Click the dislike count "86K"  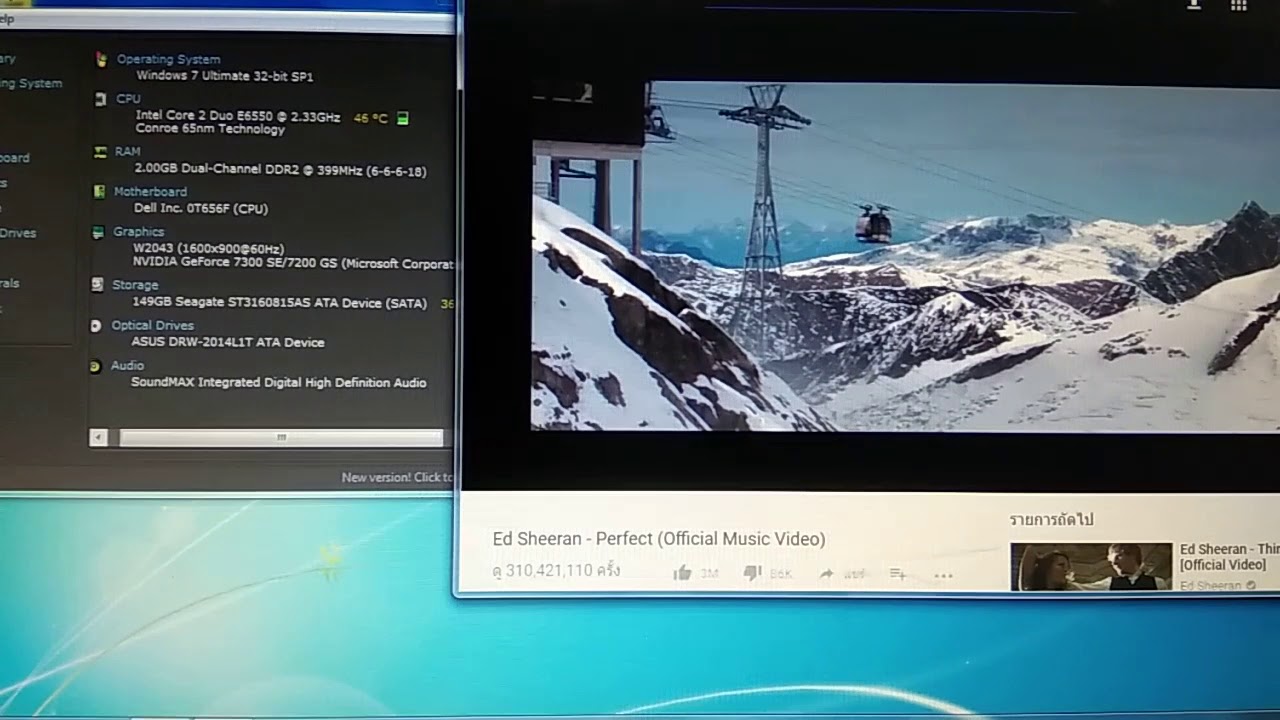(781, 574)
